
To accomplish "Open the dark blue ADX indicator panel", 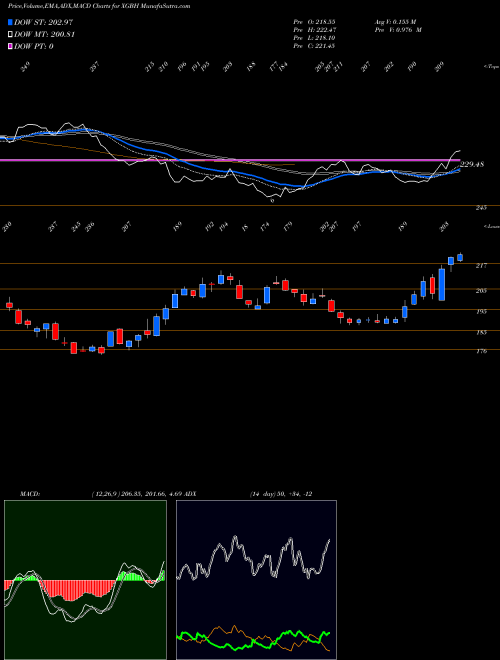I will pos(256,580).
